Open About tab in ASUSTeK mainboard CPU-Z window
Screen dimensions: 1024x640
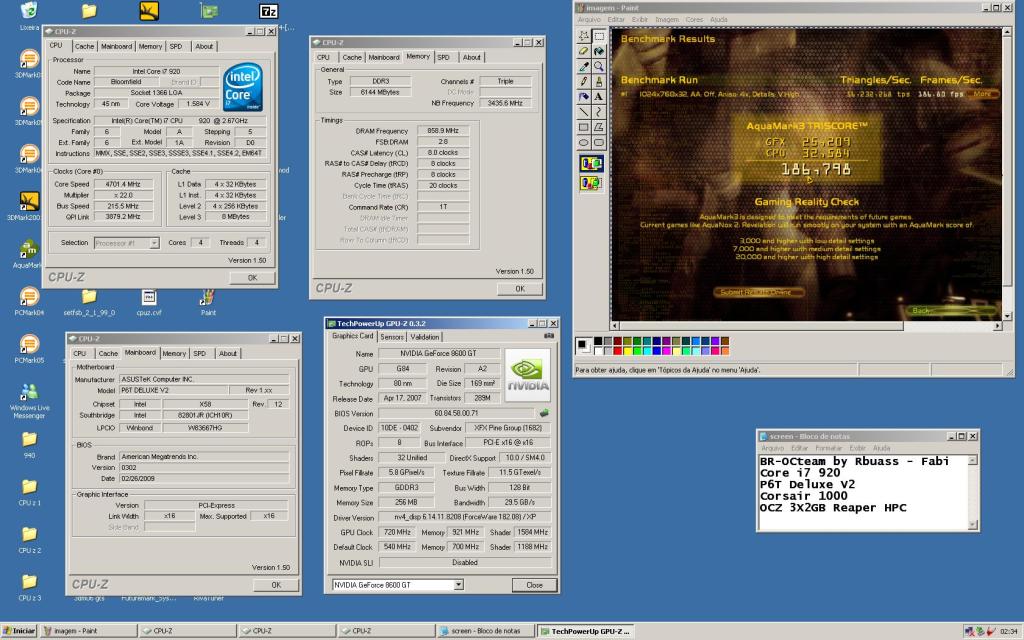228,353
